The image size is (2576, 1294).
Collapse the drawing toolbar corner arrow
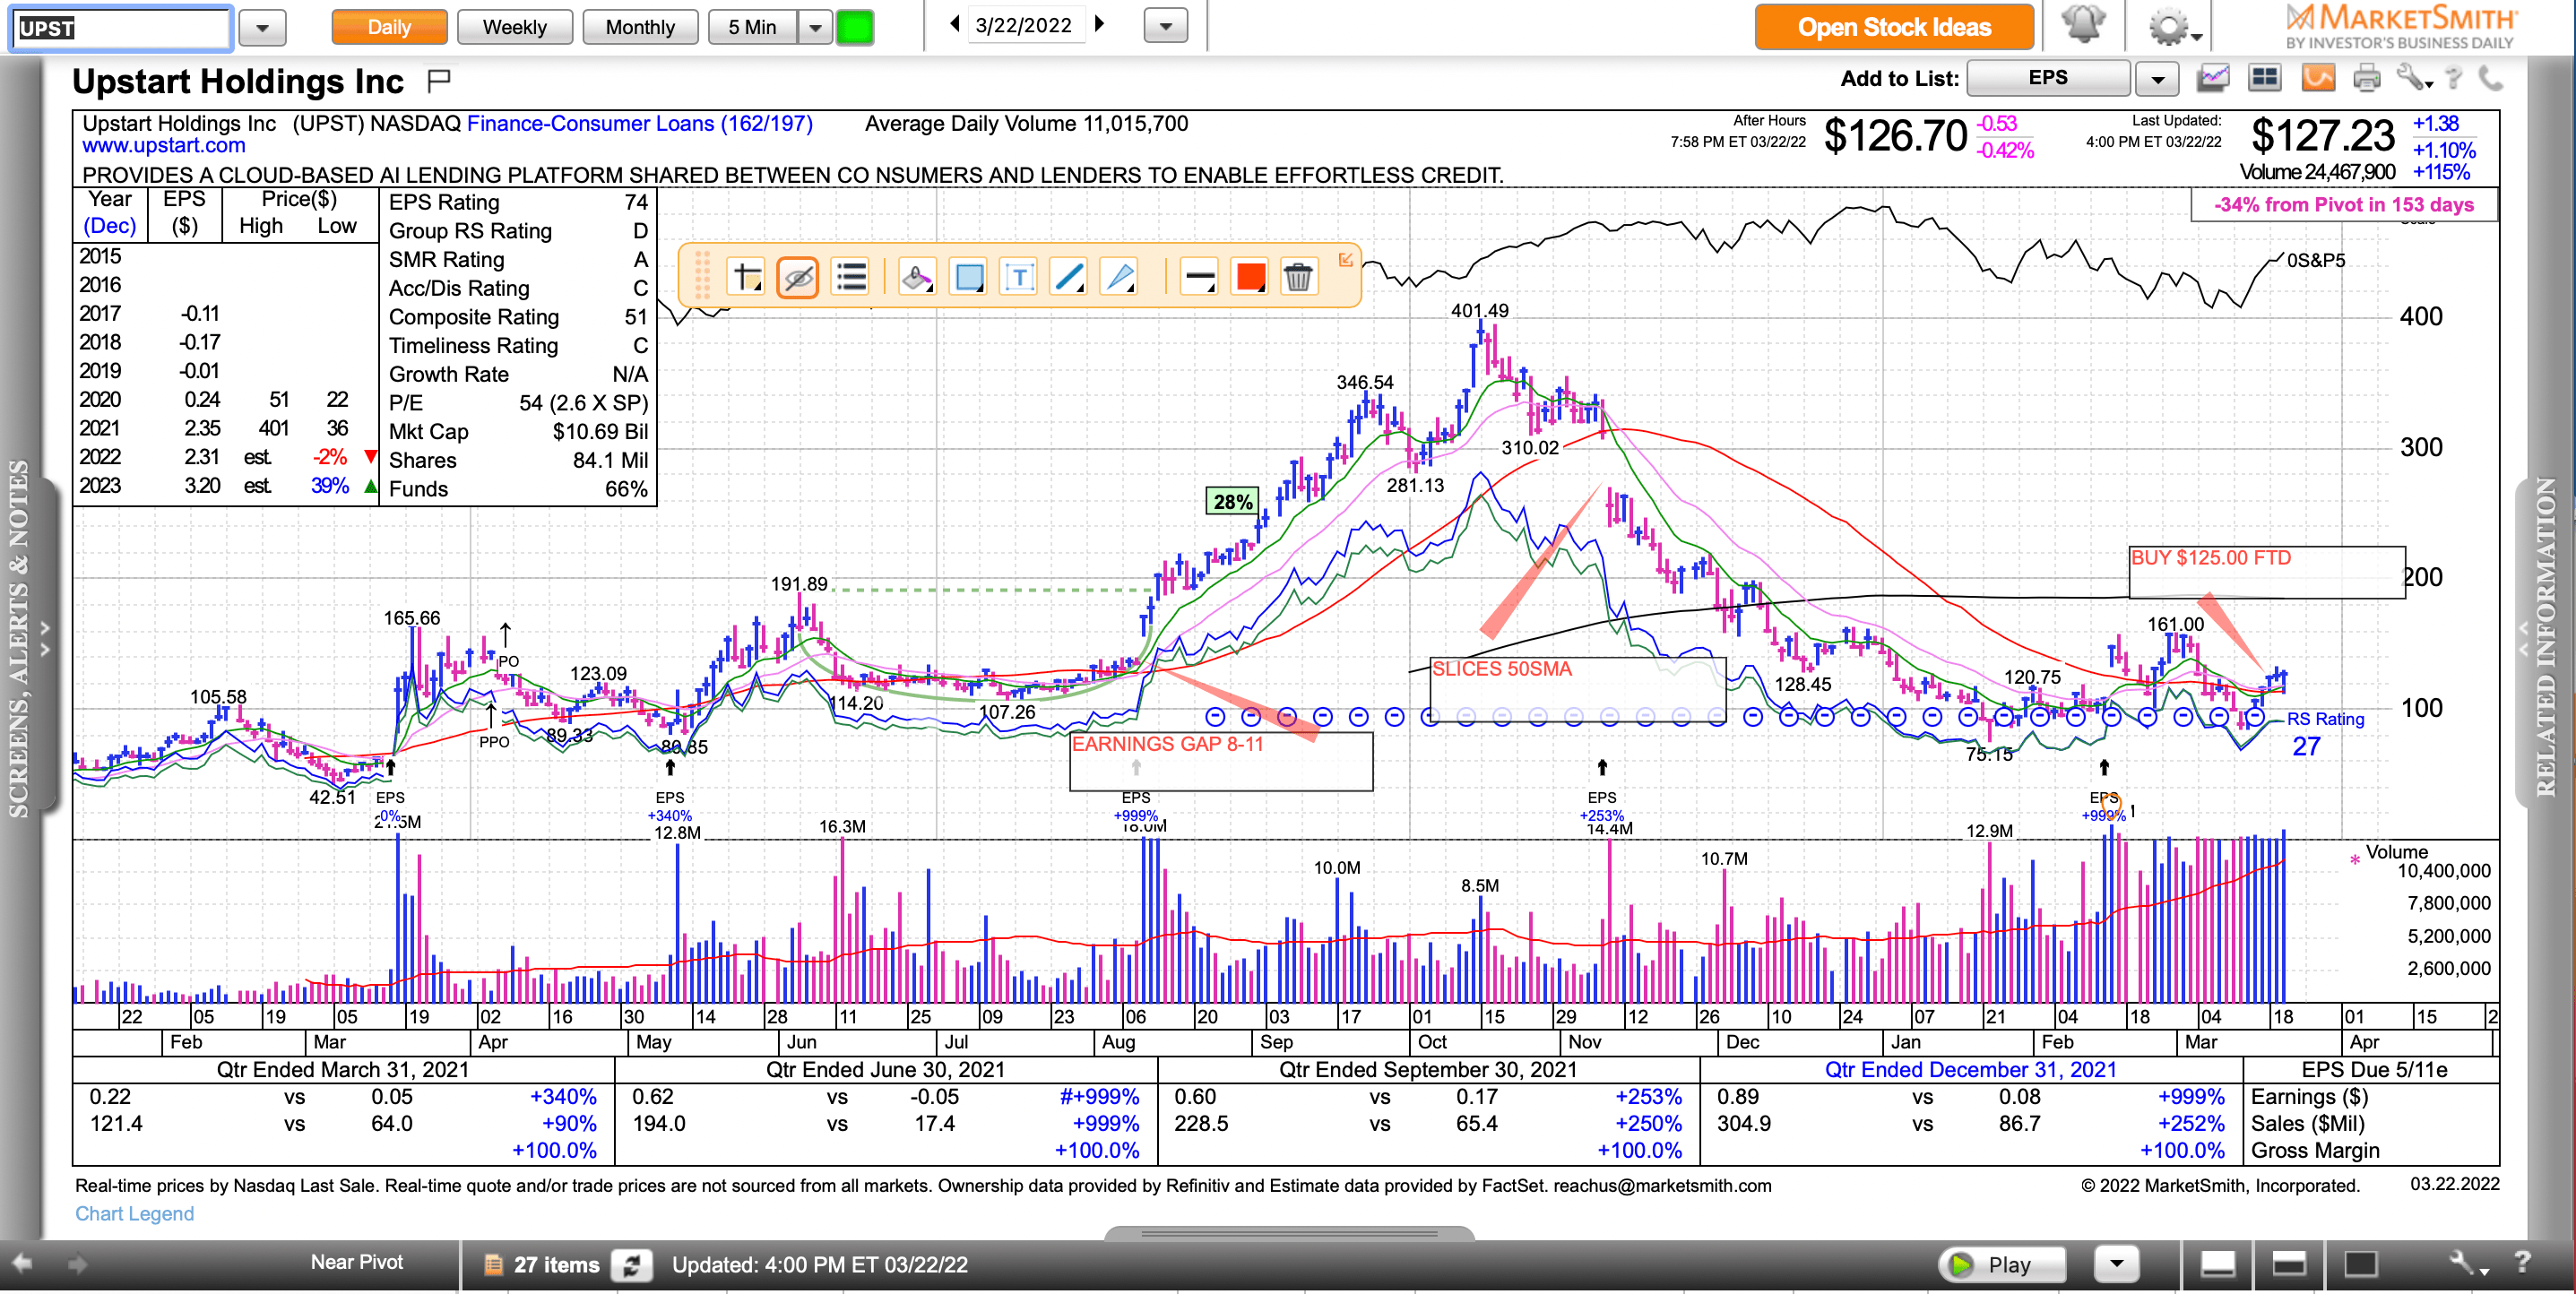tap(1346, 260)
